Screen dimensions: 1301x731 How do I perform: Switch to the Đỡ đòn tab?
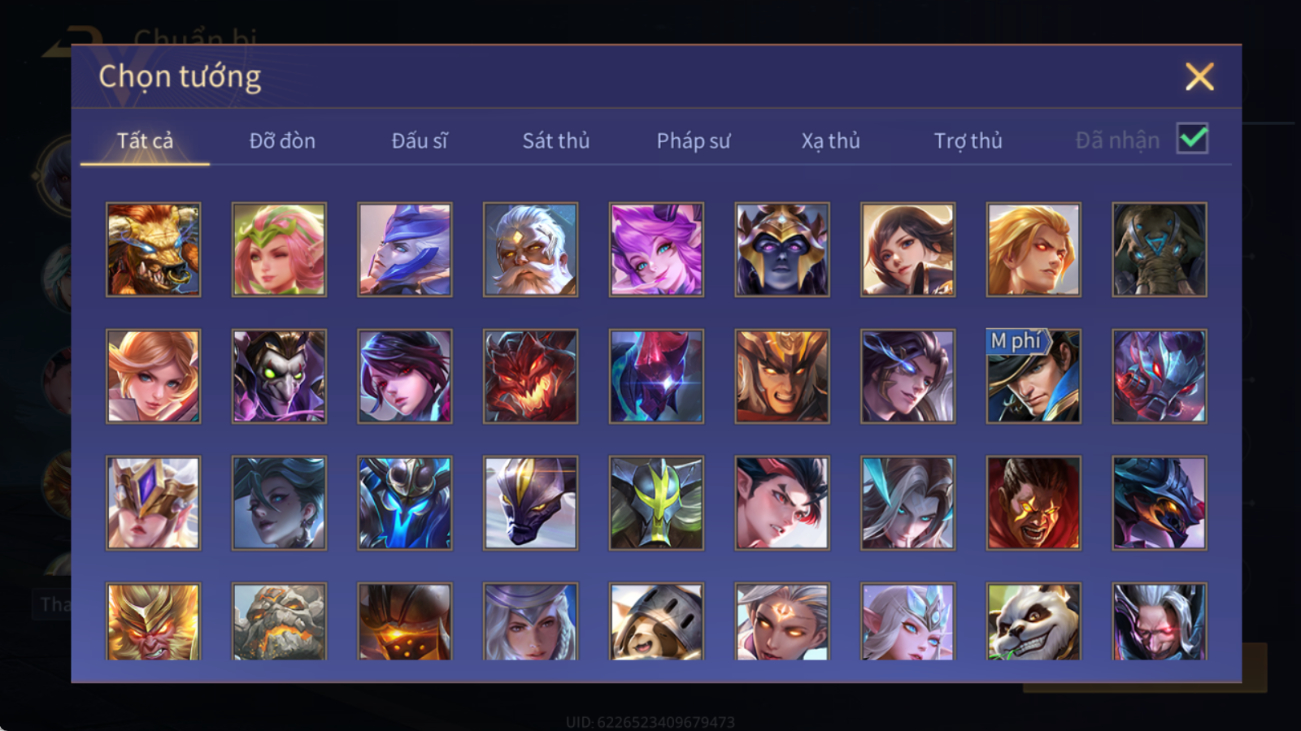282,141
